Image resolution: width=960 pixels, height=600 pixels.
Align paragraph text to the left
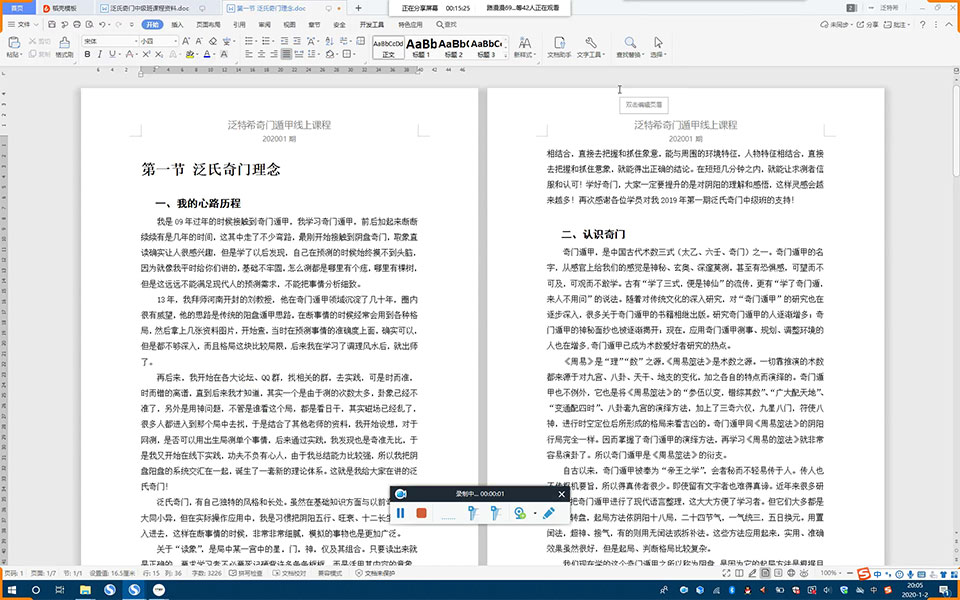coord(249,54)
